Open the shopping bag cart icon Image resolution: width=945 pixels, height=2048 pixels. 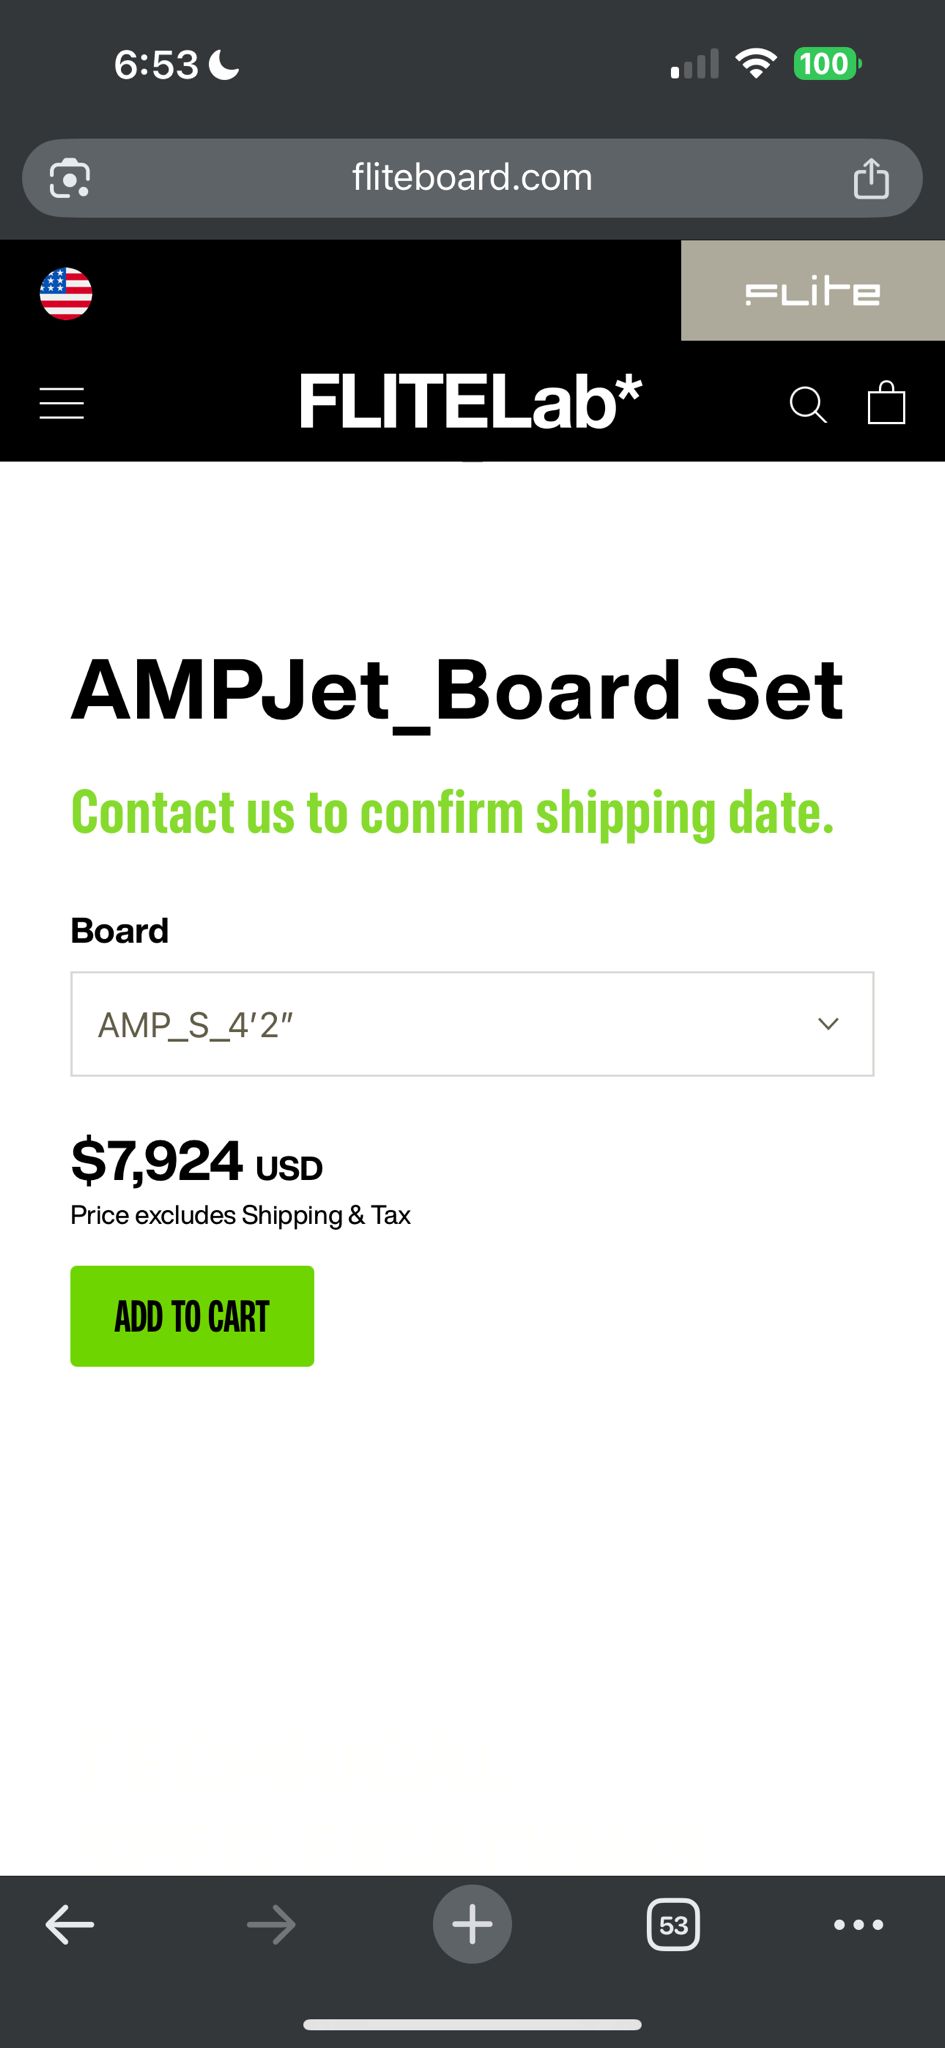click(886, 403)
